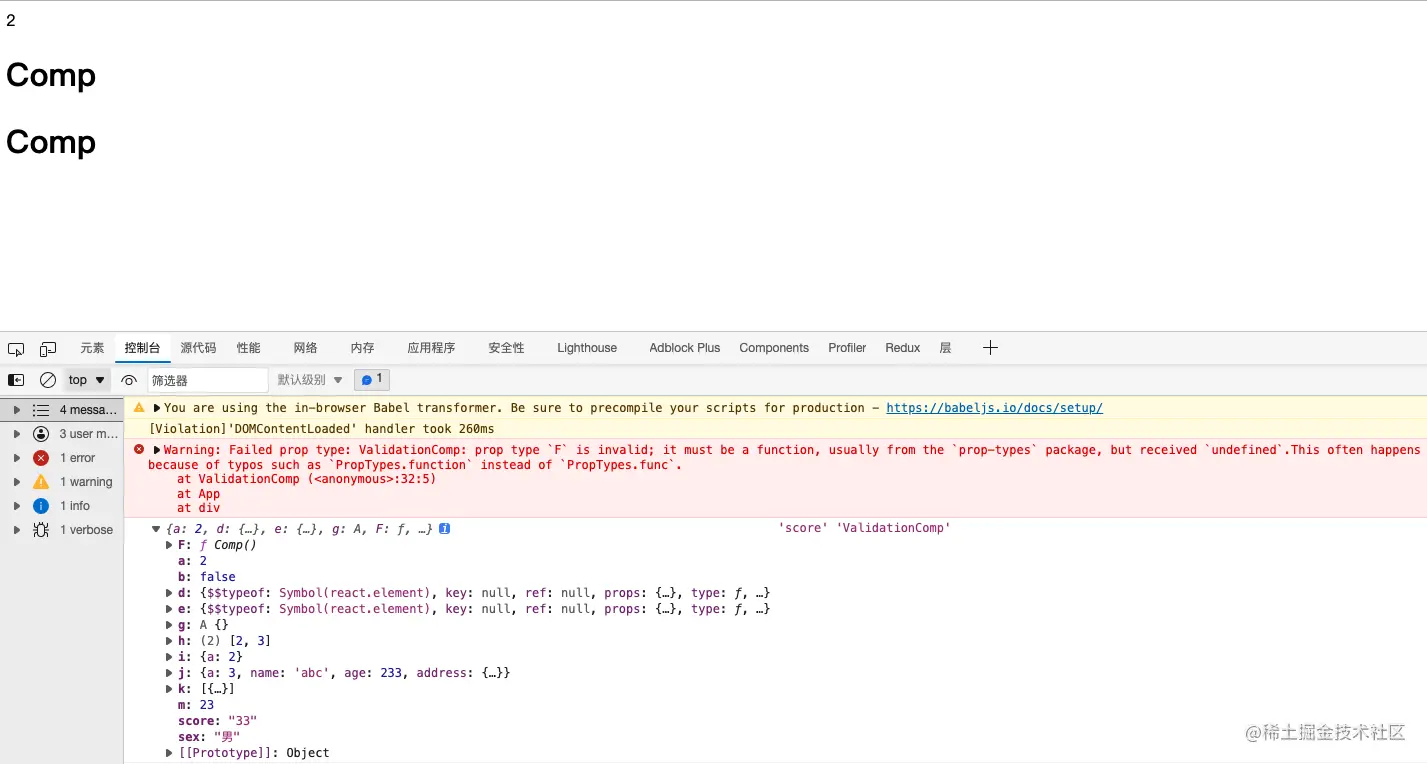Image resolution: width=1427 pixels, height=764 pixels.
Task: Switch to the 层 tab
Action: (x=946, y=348)
